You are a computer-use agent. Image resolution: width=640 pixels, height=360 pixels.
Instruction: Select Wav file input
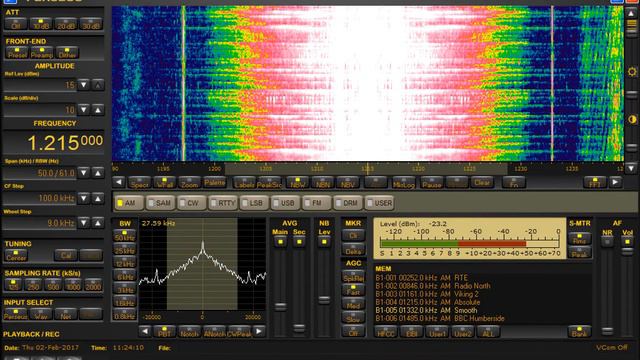coord(41,314)
